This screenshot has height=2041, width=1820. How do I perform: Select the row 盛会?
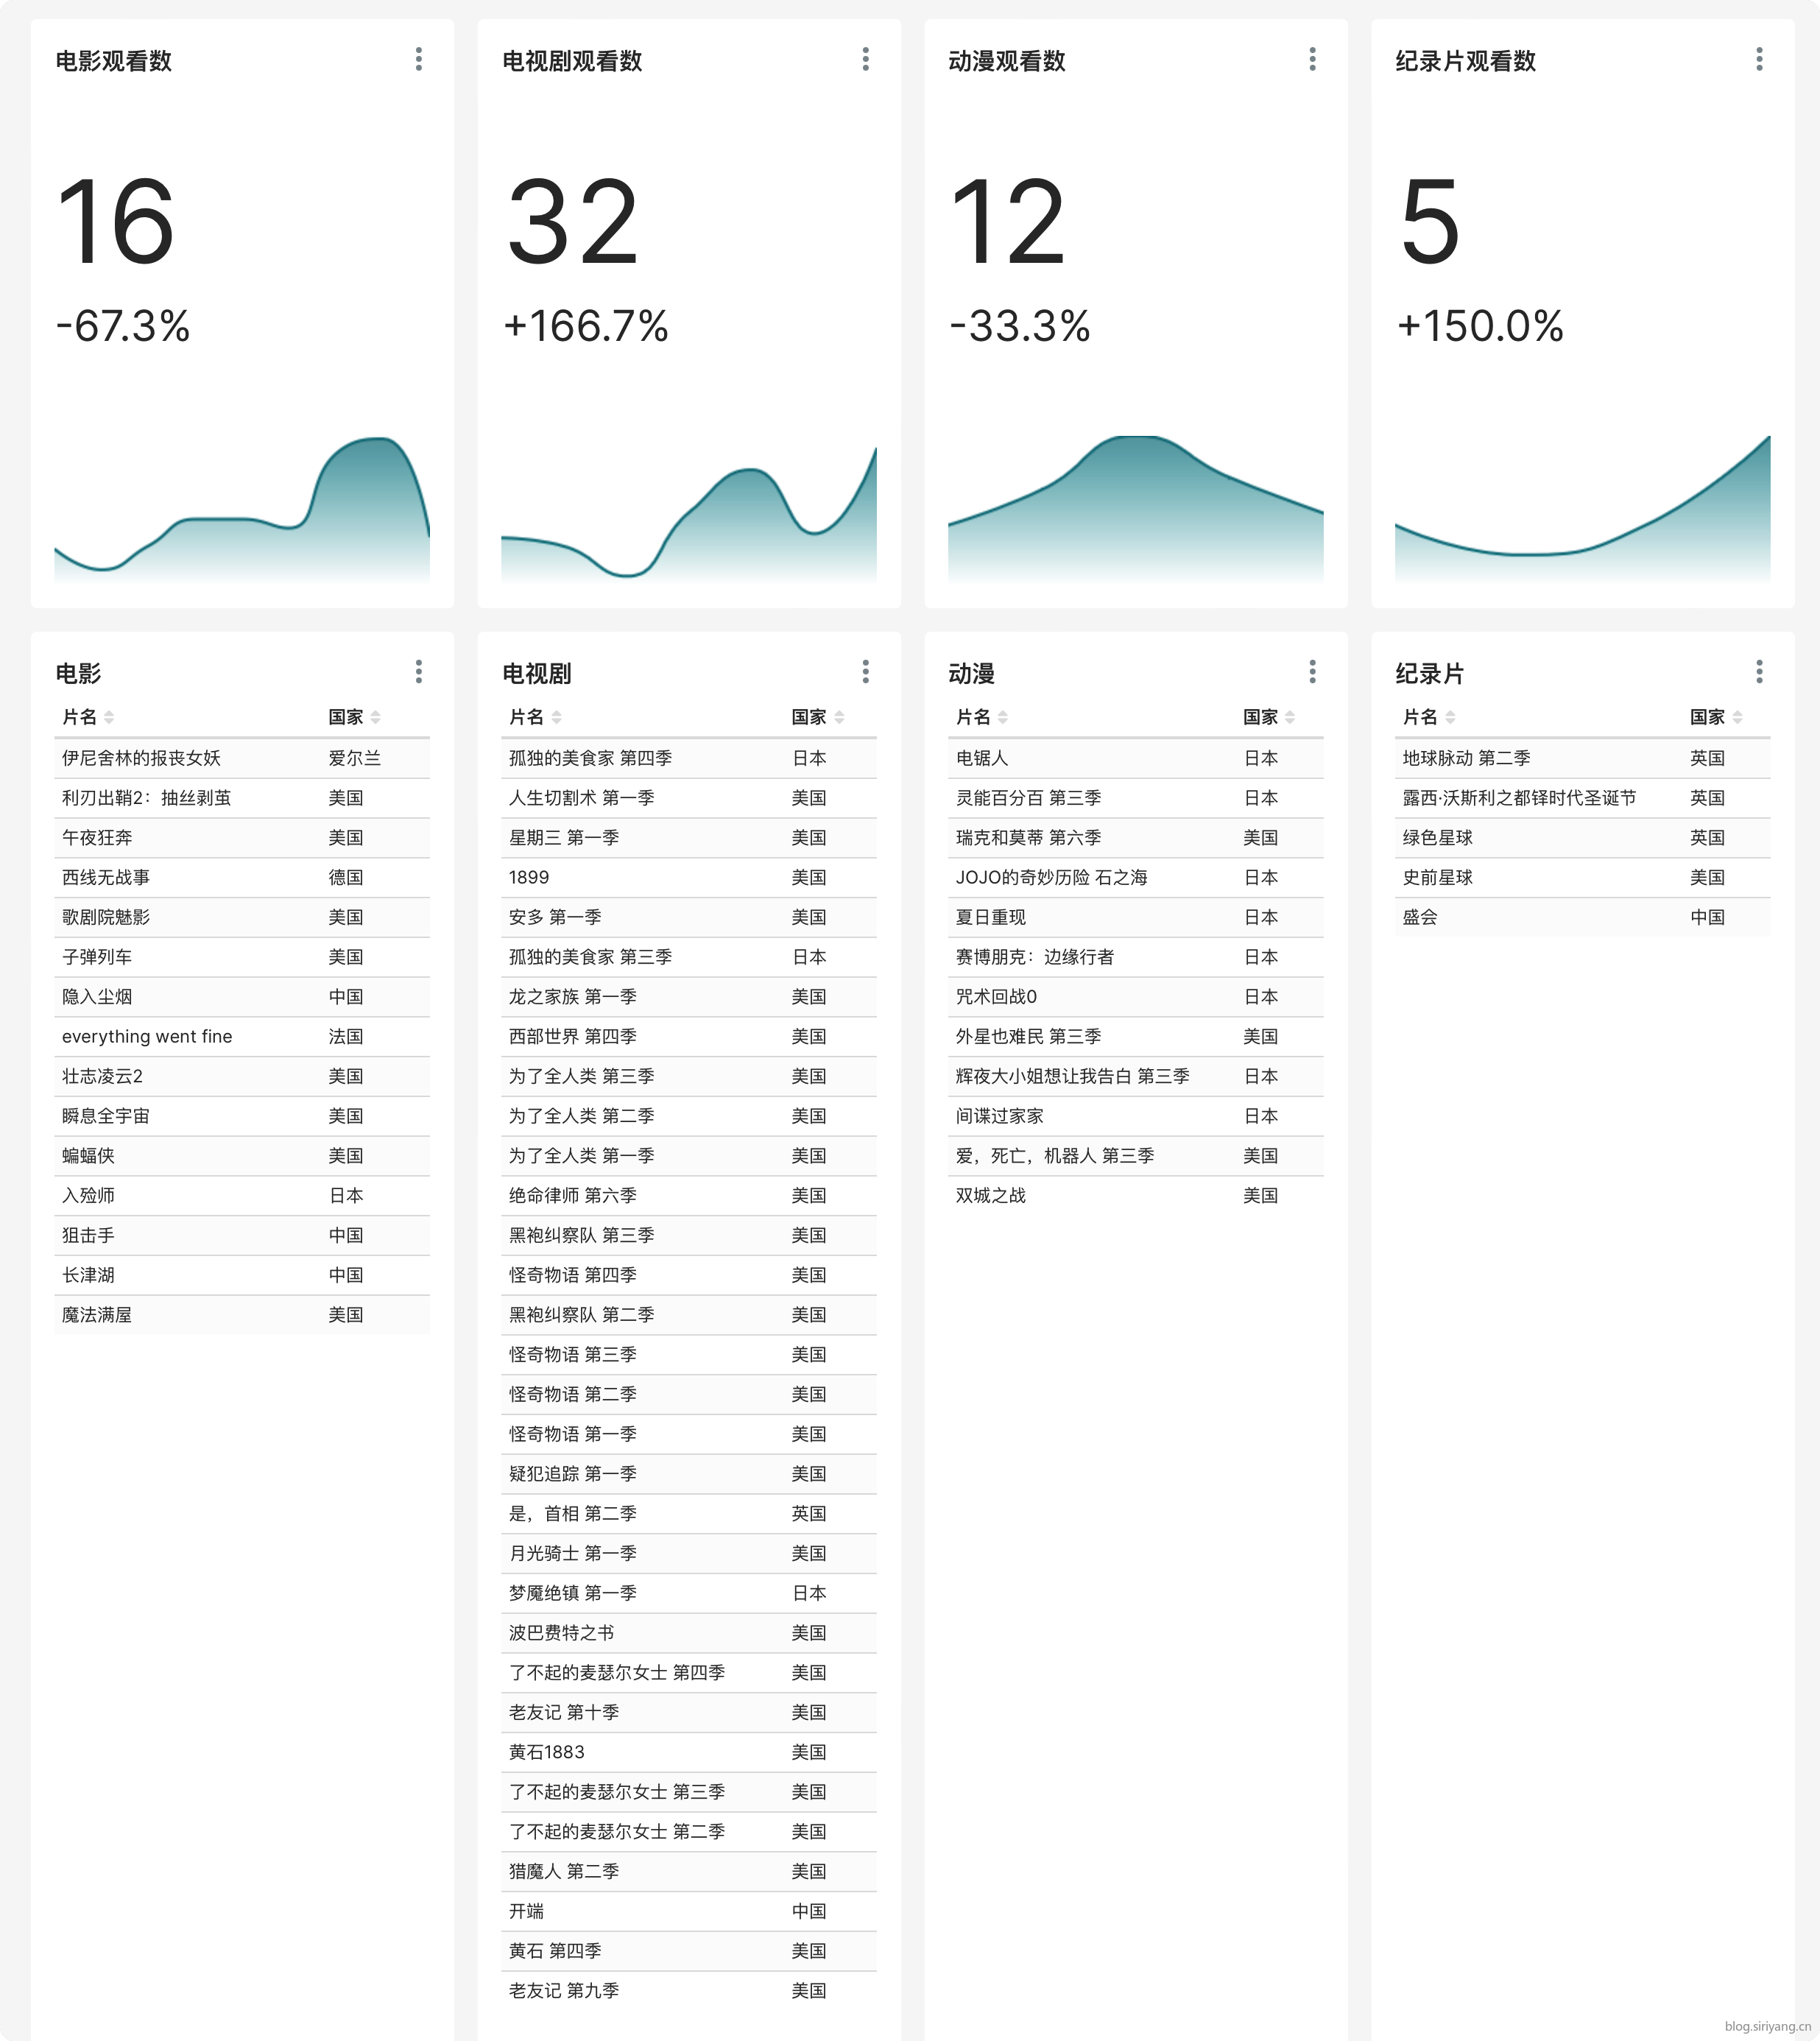click(1583, 917)
